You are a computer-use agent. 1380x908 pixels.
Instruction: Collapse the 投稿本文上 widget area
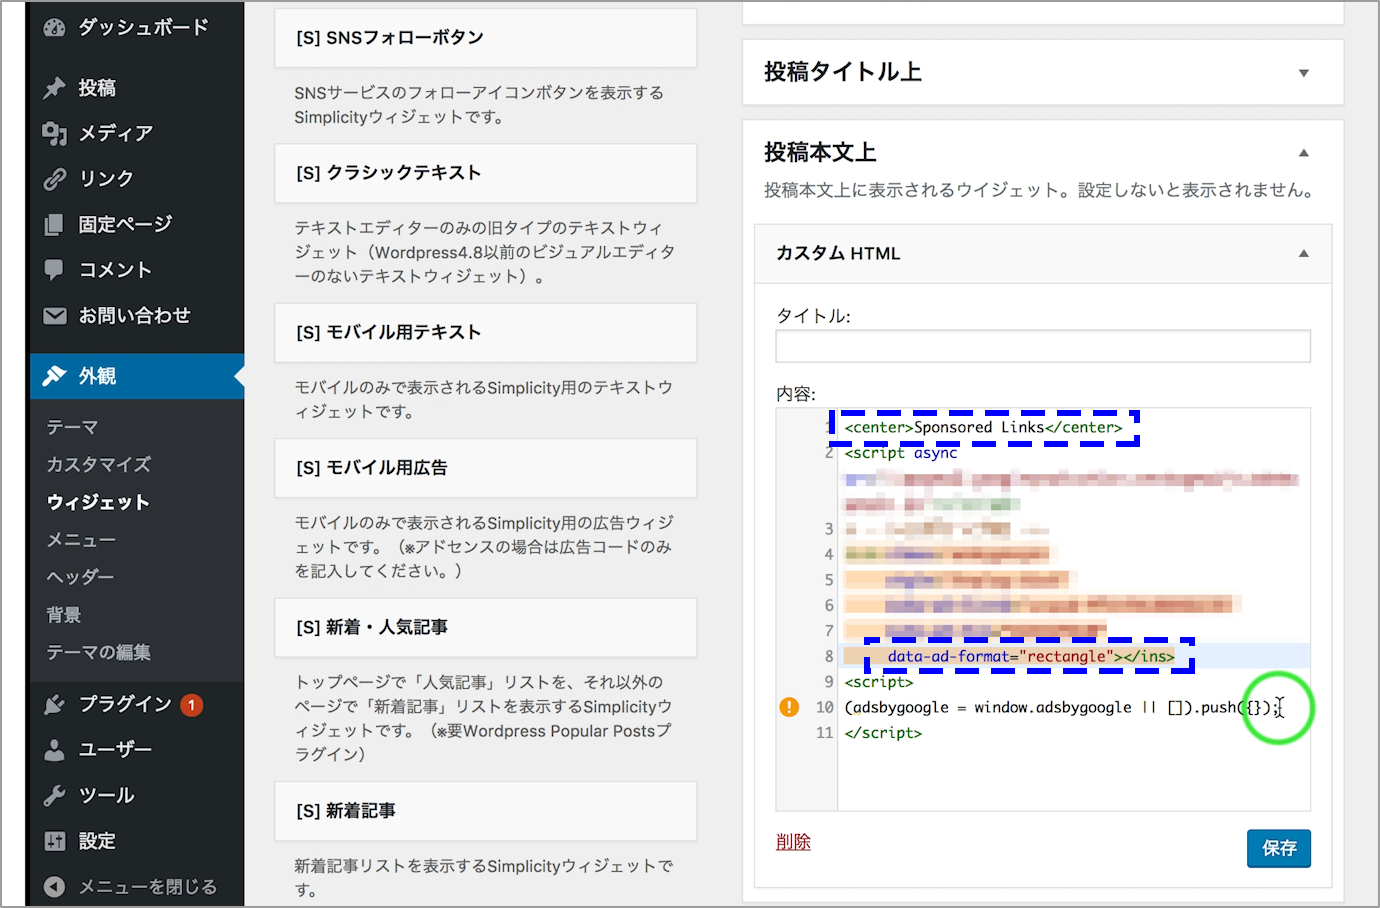(1303, 153)
